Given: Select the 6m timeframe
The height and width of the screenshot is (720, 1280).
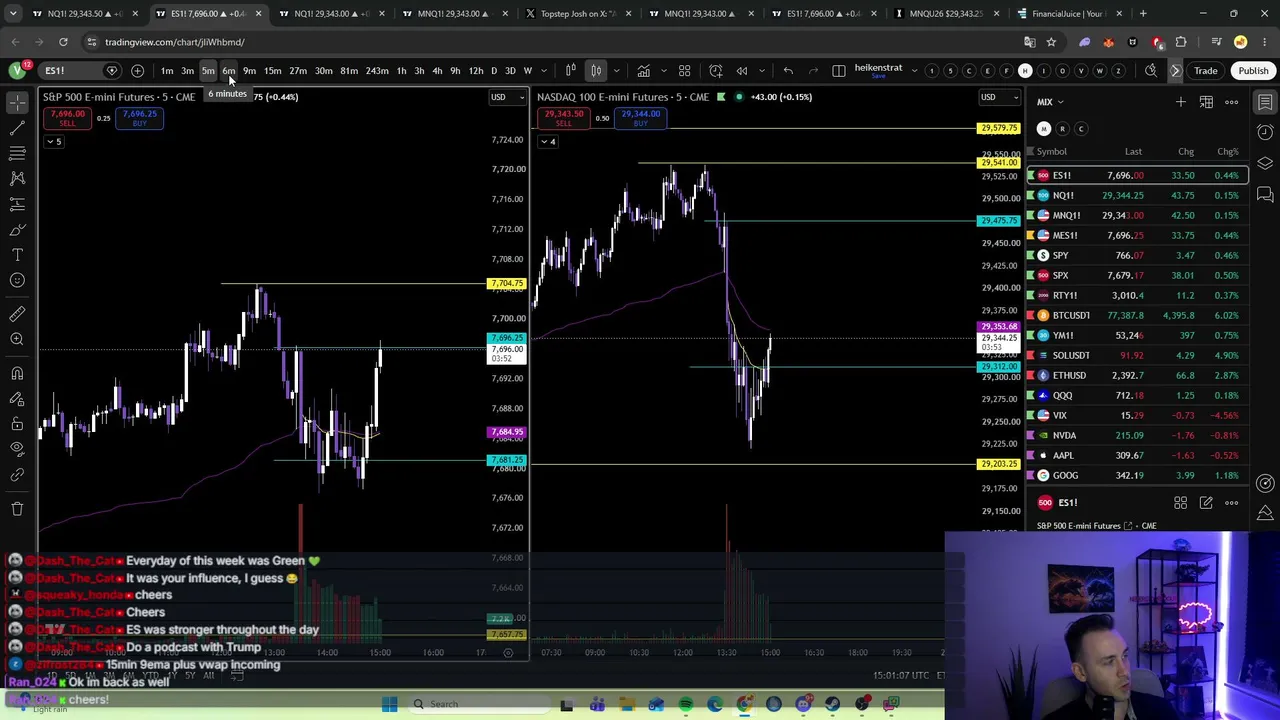Looking at the screenshot, I should [x=228, y=71].
